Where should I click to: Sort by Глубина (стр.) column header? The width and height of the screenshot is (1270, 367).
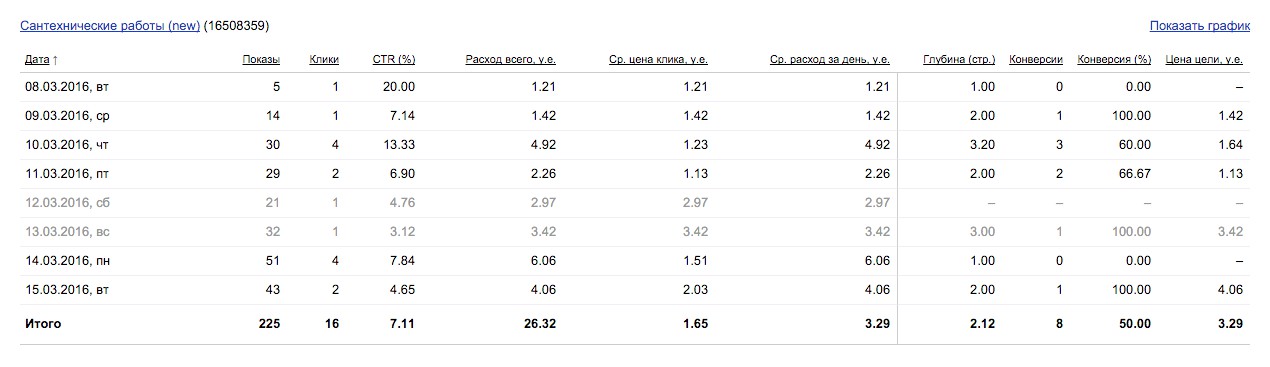pyautogui.click(x=958, y=60)
